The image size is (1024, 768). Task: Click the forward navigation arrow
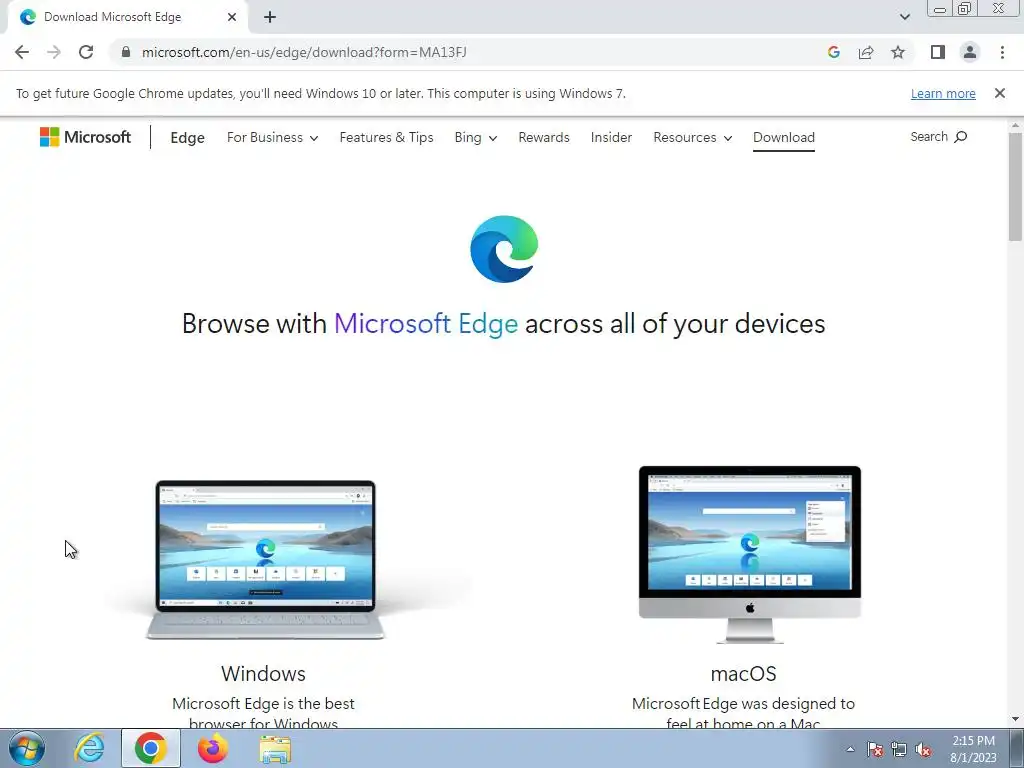[54, 52]
